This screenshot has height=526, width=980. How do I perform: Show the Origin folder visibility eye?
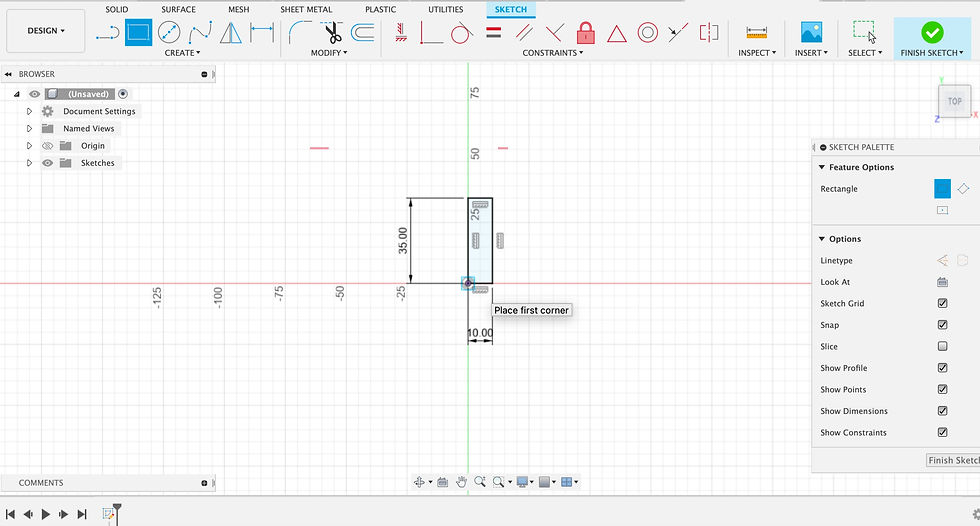click(48, 146)
